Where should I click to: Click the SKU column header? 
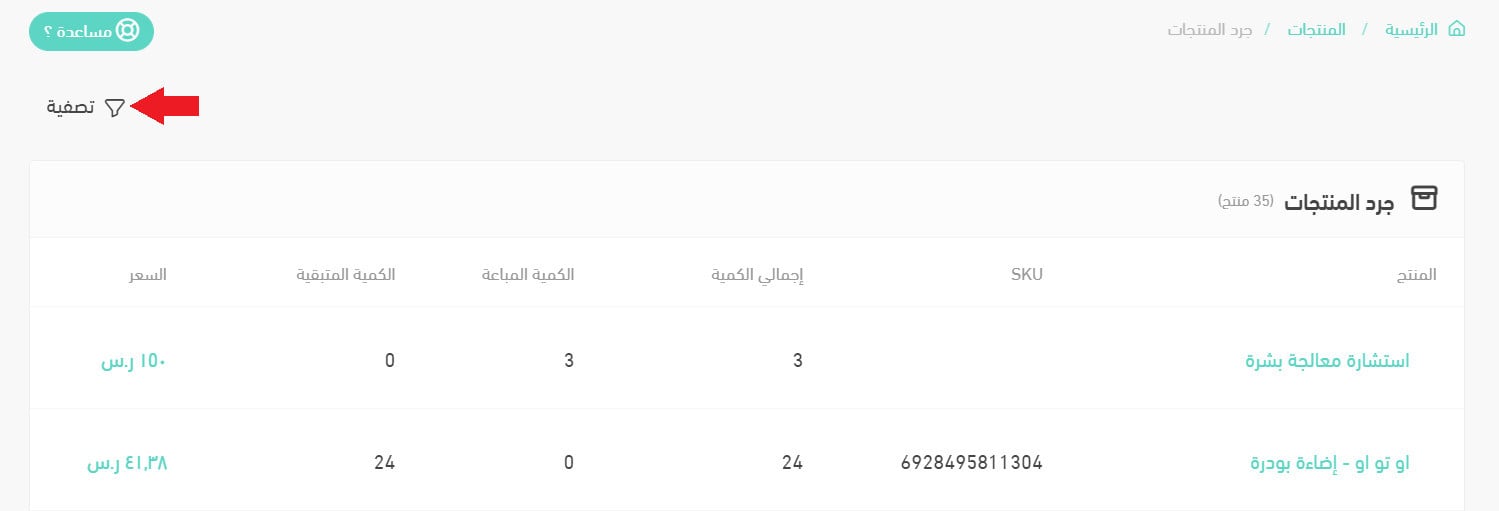coord(1026,274)
